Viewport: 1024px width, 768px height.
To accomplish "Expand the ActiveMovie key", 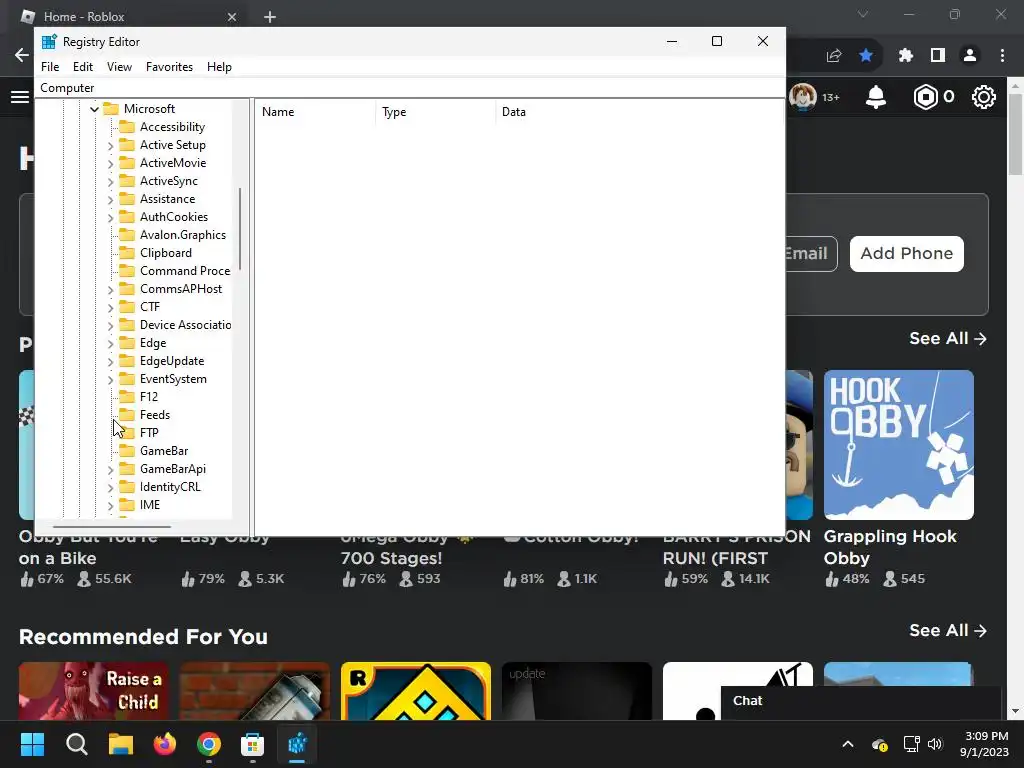I will tap(110, 163).
